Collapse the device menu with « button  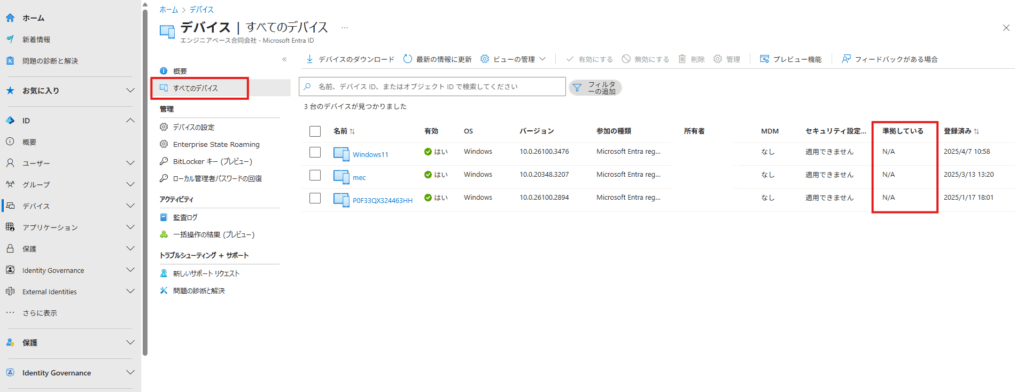tap(284, 59)
